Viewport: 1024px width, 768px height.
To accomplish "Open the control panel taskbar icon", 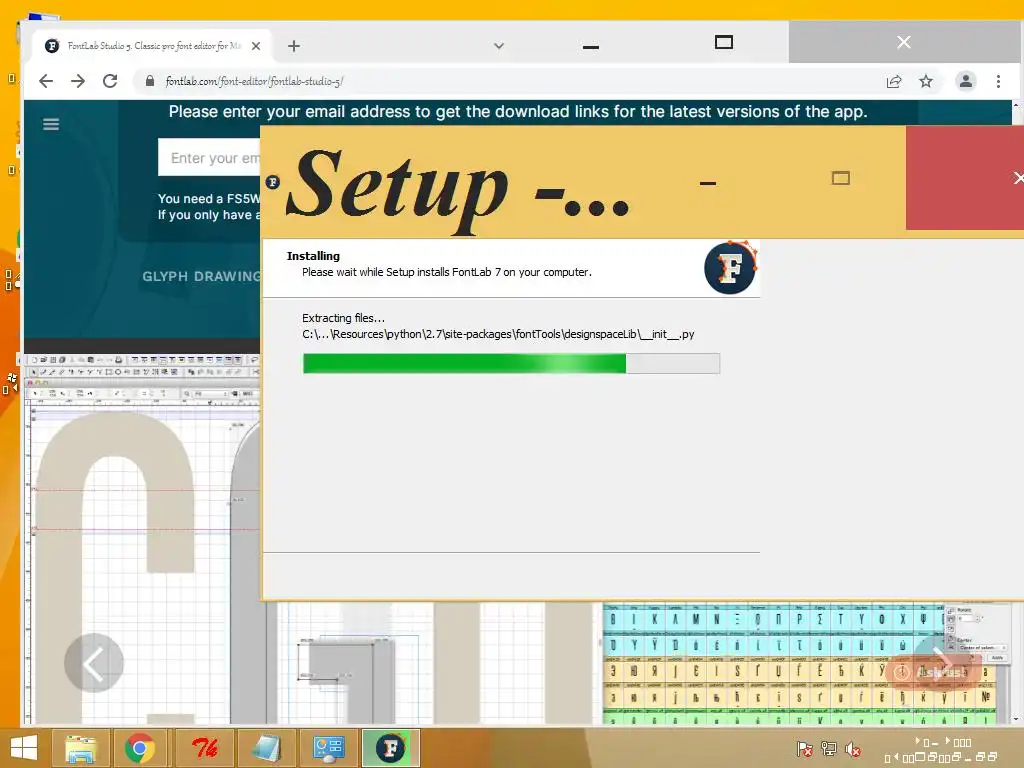I will coord(328,748).
